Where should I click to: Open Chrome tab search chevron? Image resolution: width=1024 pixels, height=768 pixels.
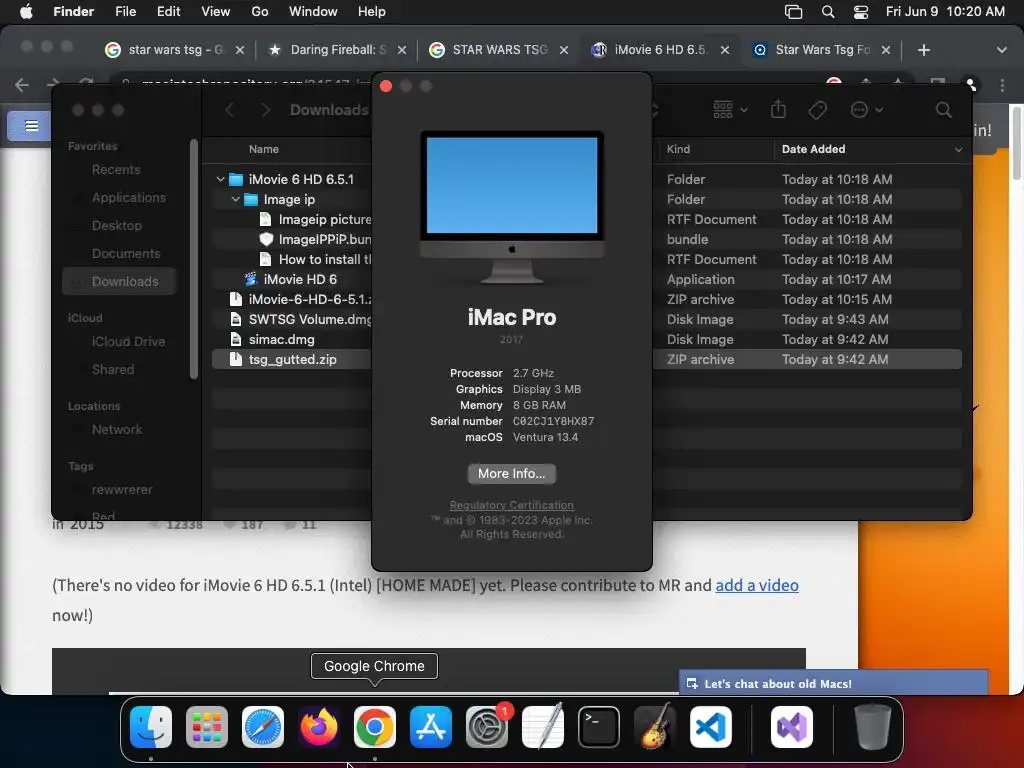point(1001,50)
